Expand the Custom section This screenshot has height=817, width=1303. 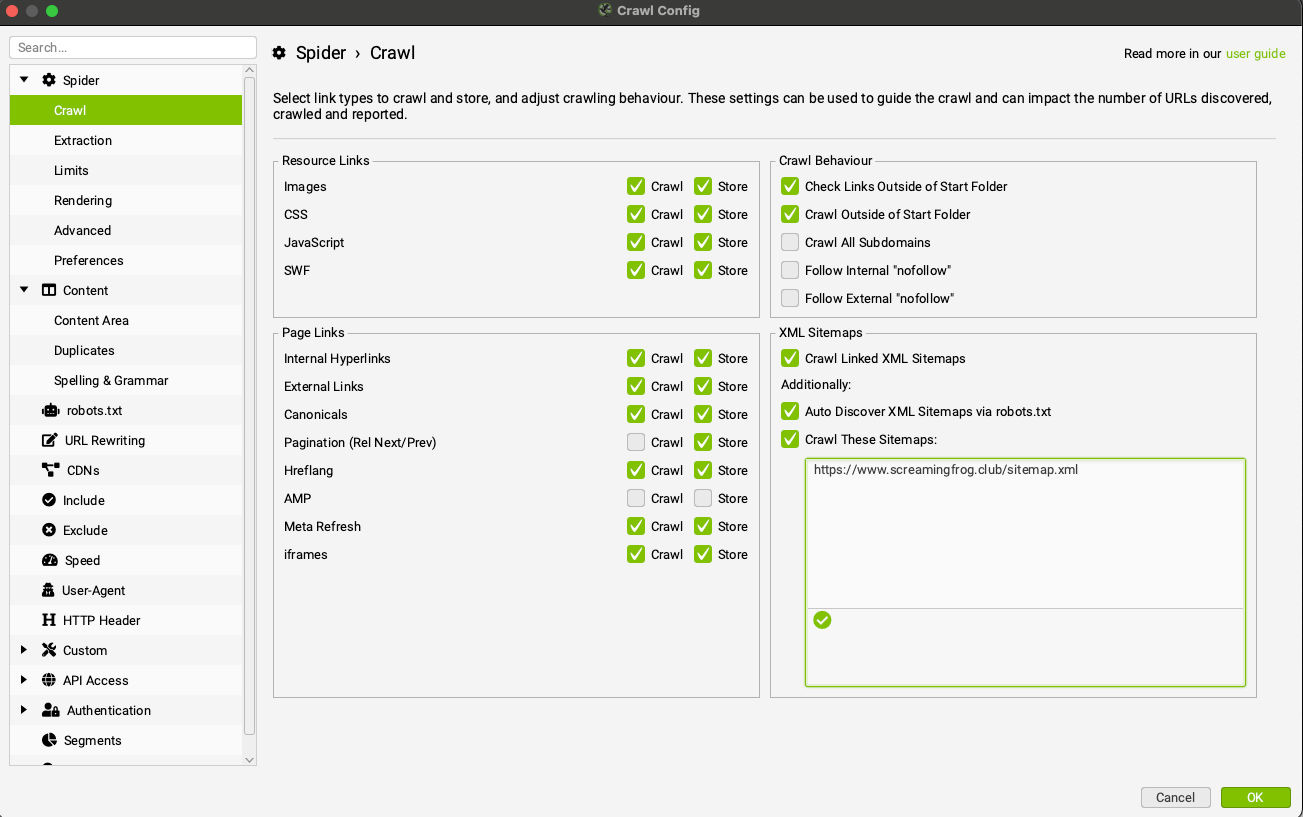click(23, 650)
